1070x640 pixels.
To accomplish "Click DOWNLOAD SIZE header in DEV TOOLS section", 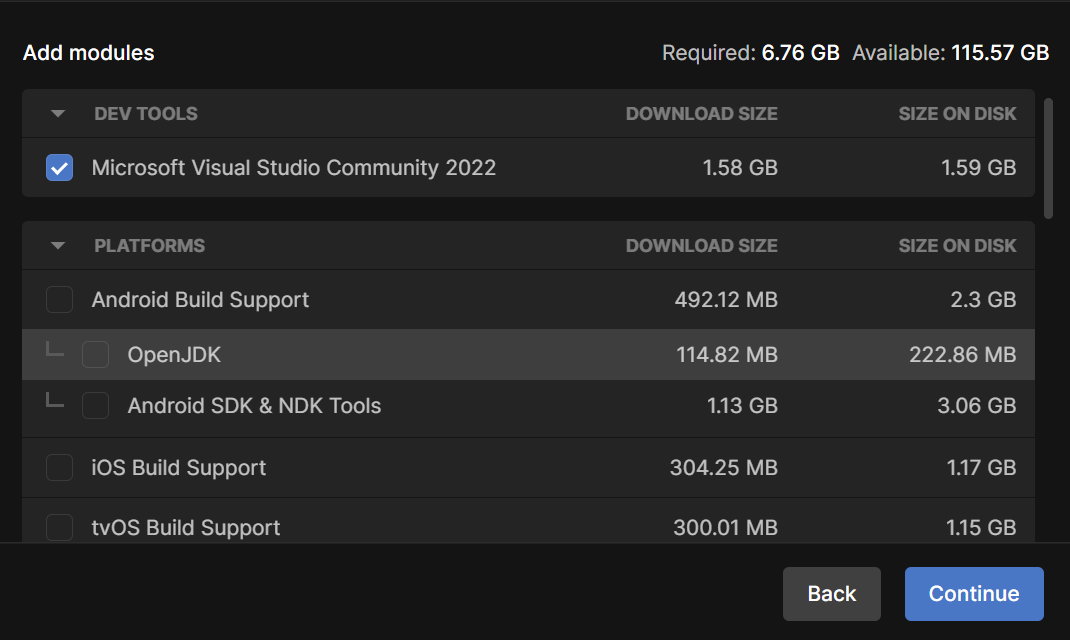I will [702, 114].
